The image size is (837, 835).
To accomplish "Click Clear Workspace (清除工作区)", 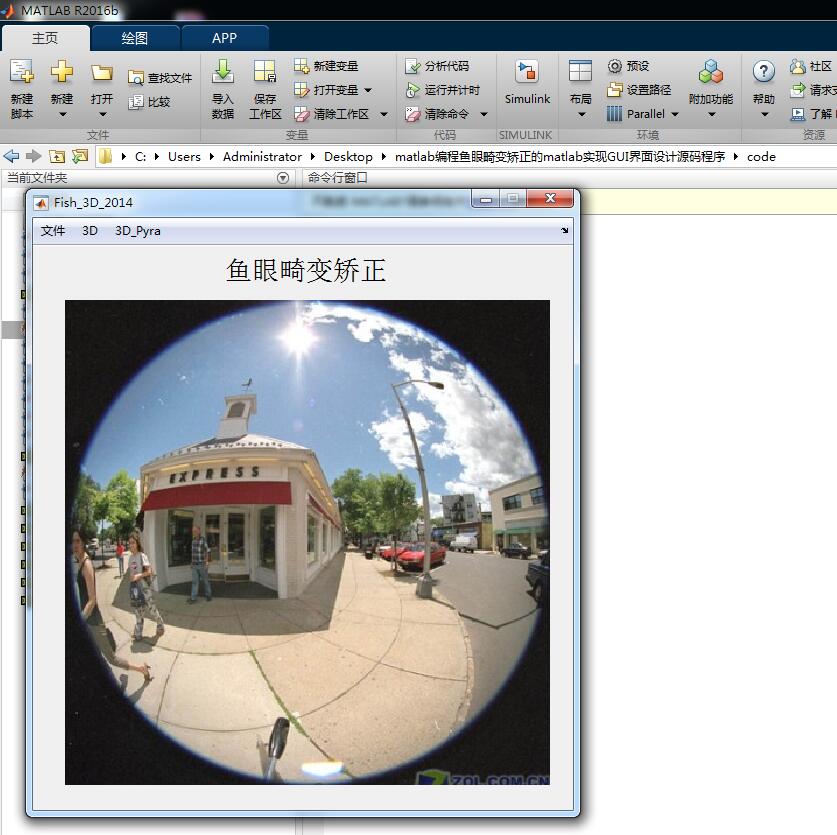I will point(331,114).
